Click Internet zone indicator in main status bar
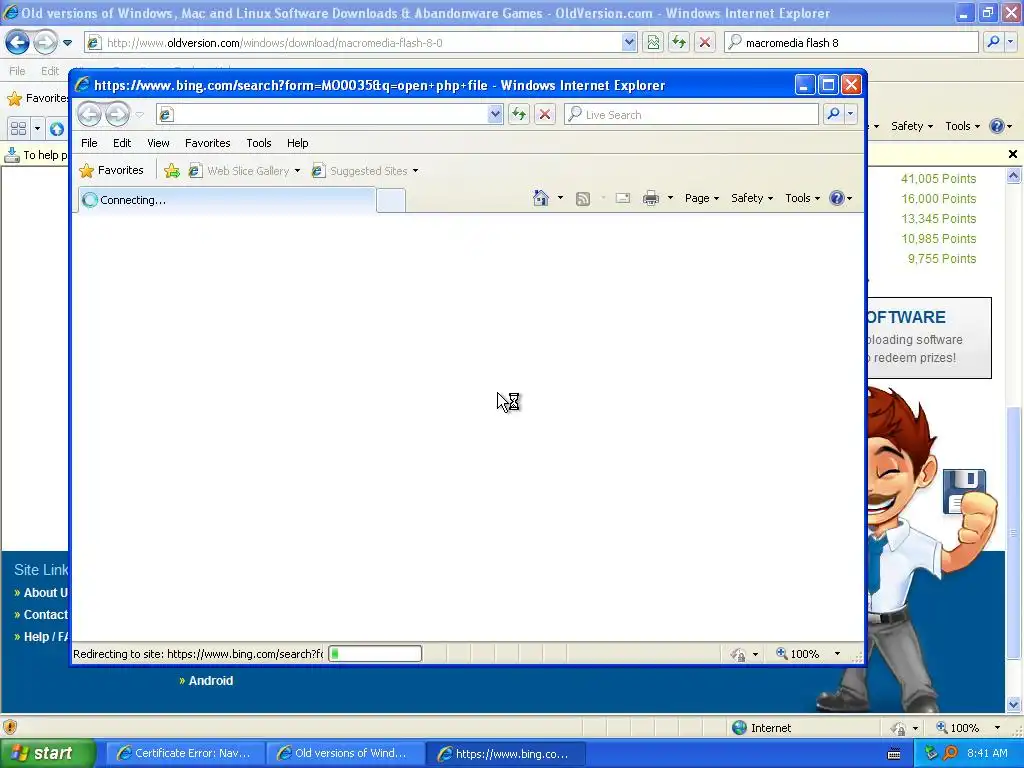 761,728
